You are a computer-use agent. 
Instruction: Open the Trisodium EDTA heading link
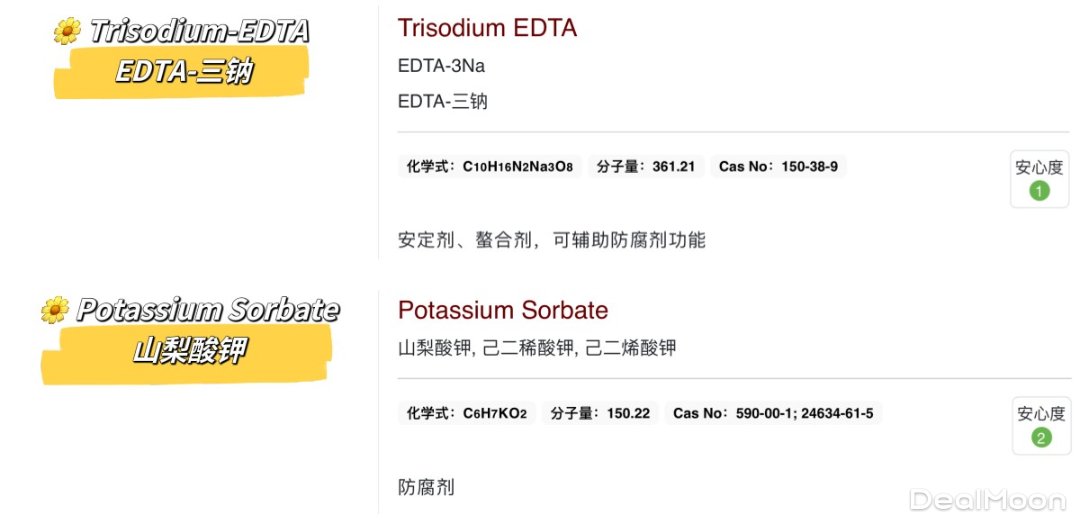click(487, 28)
